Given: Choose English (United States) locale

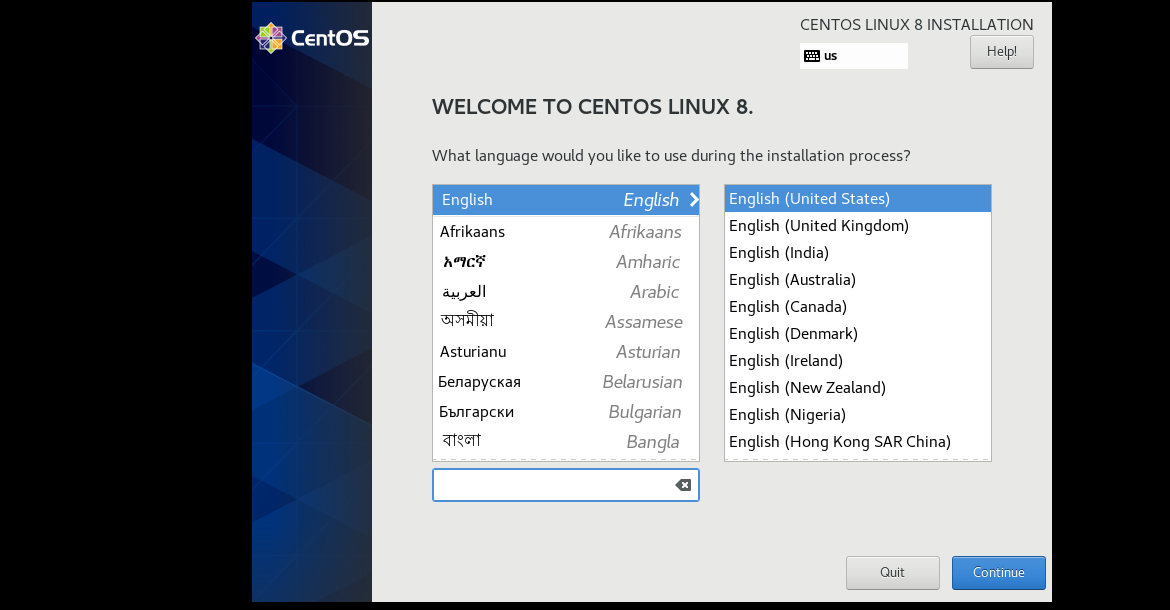Looking at the screenshot, I should 857,198.
